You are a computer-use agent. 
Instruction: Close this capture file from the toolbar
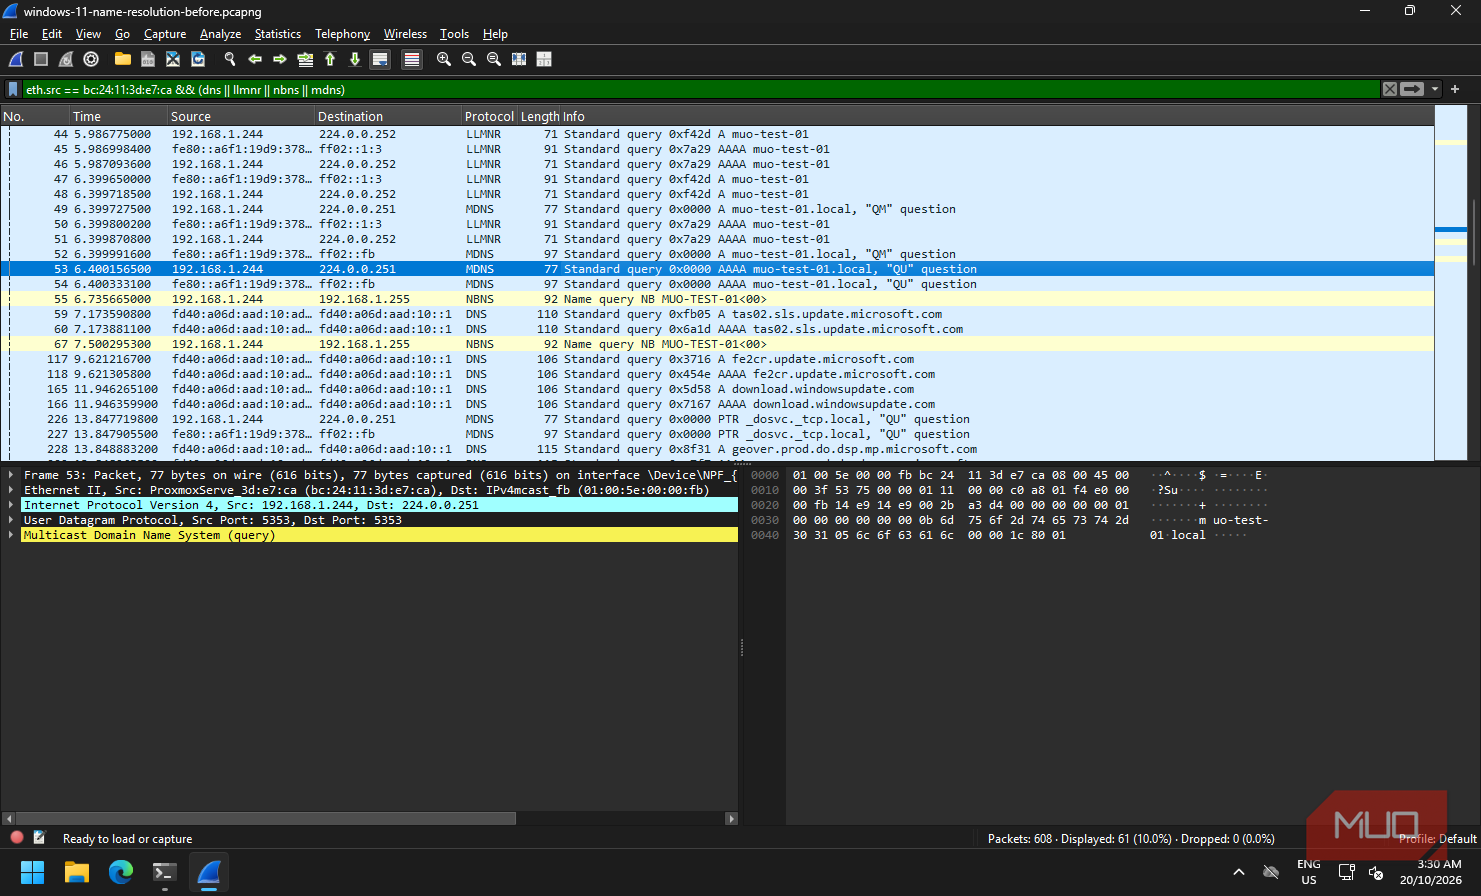[x=173, y=60]
